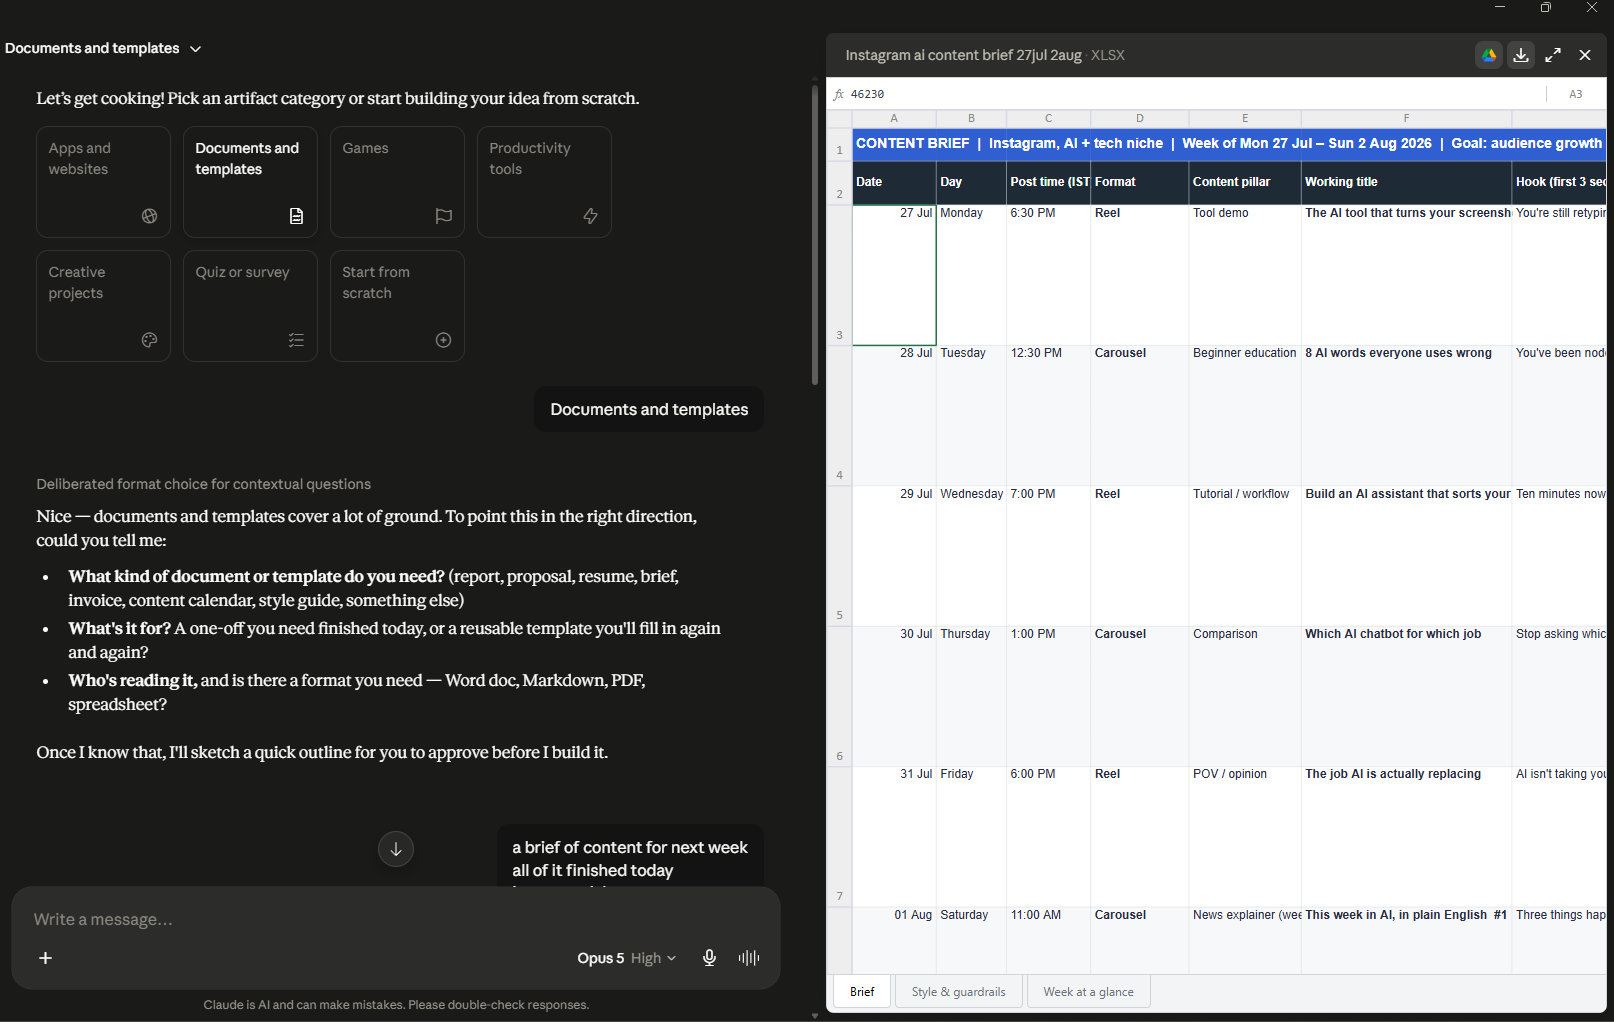
Task: Switch to Style & guardrails sheet tab
Action: (x=958, y=992)
